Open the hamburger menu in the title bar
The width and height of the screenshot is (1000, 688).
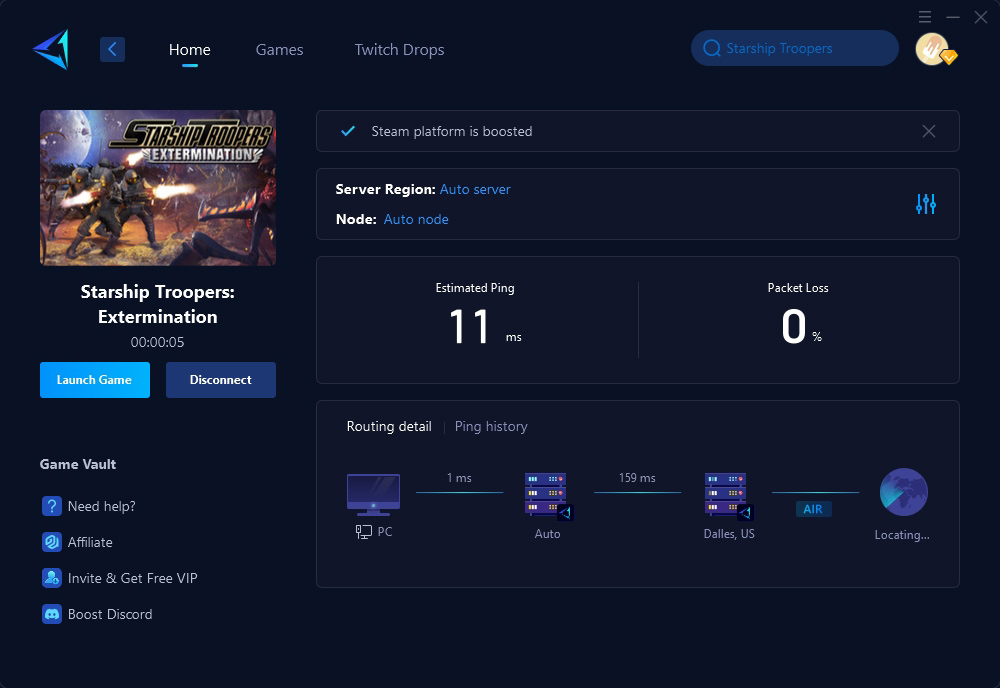(925, 17)
